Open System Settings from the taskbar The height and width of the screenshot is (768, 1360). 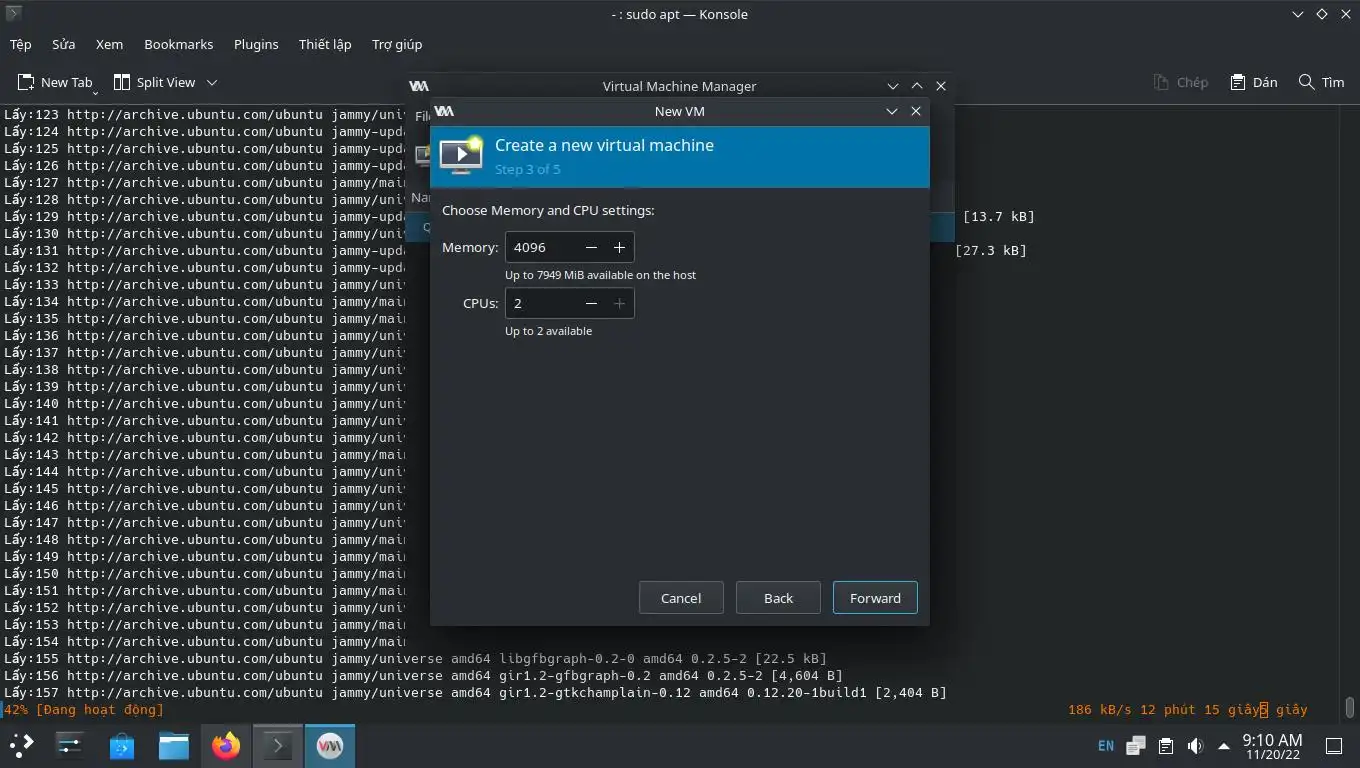[69, 745]
